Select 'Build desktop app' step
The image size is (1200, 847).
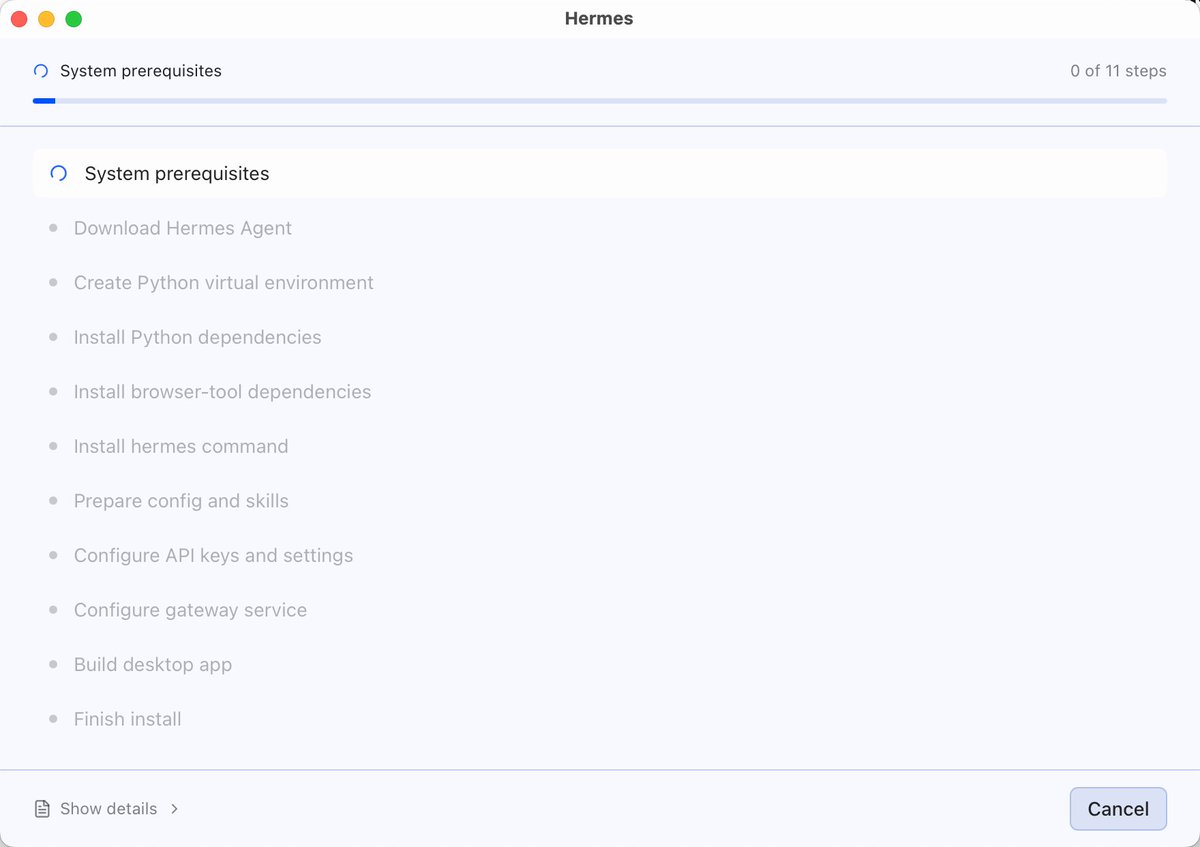click(153, 664)
